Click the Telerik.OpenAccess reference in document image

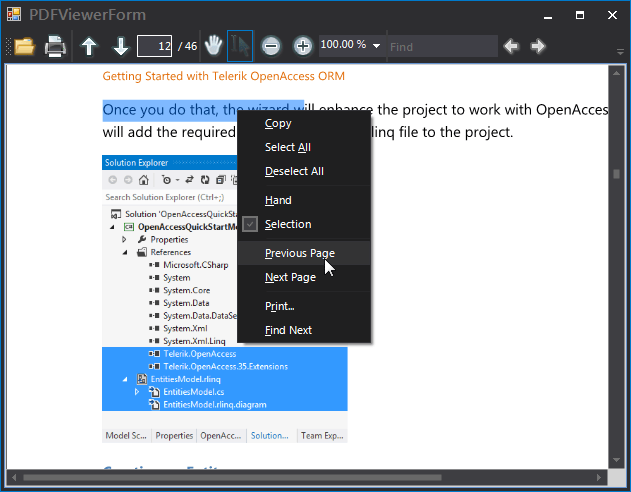(200, 354)
